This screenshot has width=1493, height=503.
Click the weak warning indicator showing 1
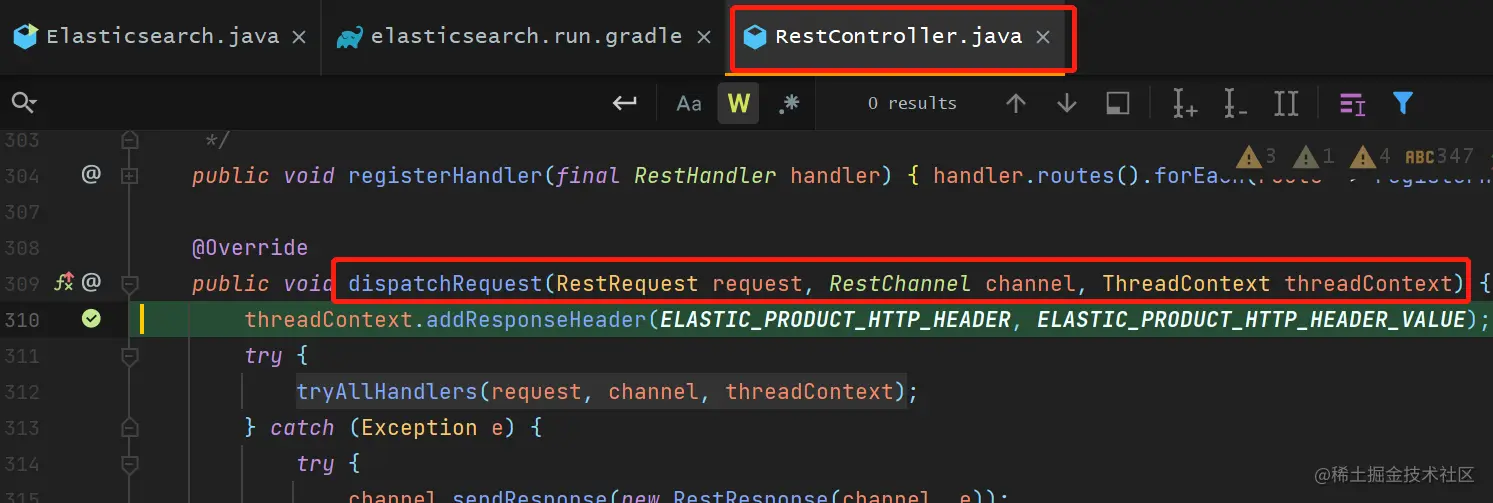point(1313,156)
